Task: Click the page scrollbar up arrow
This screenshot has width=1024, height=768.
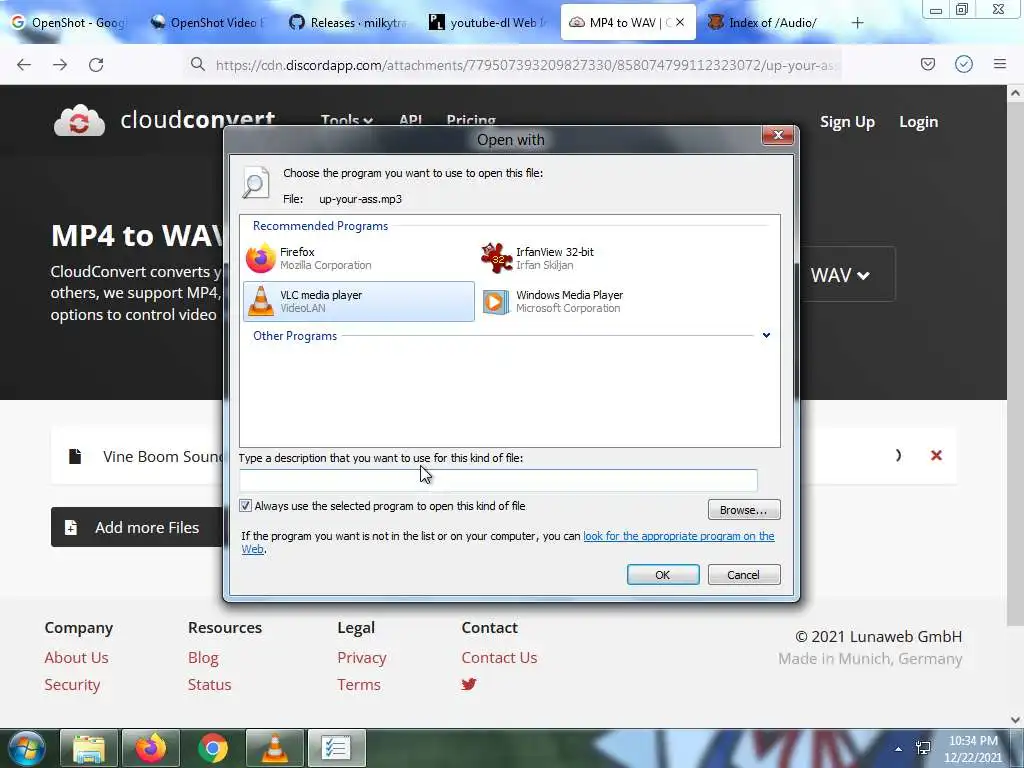Action: (1015, 93)
